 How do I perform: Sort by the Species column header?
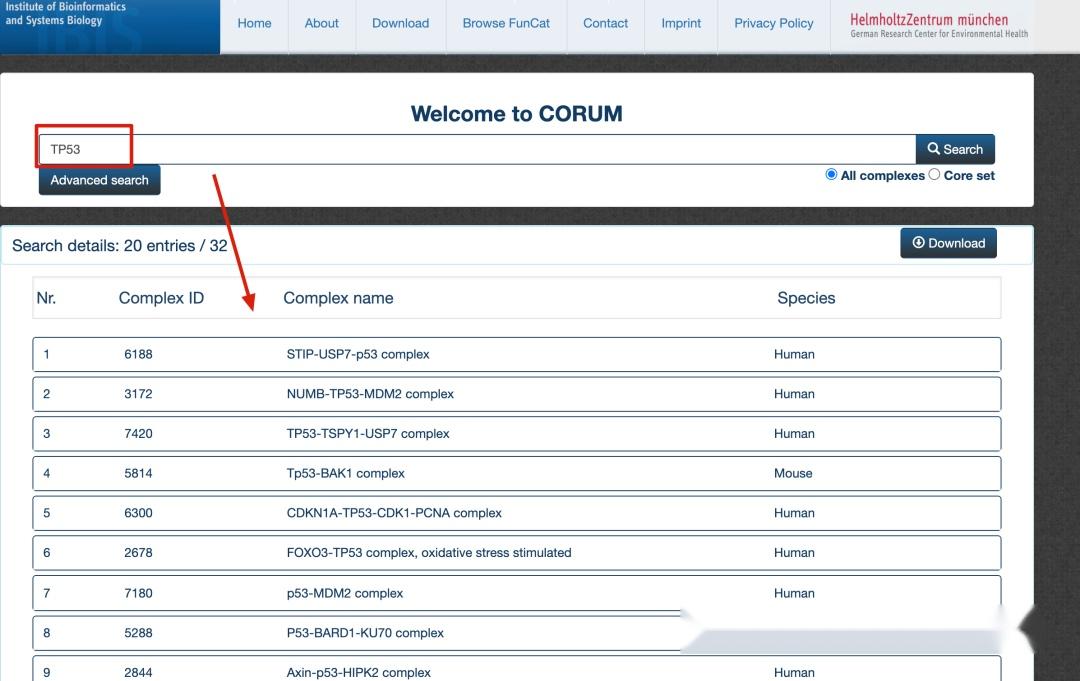[x=807, y=298]
